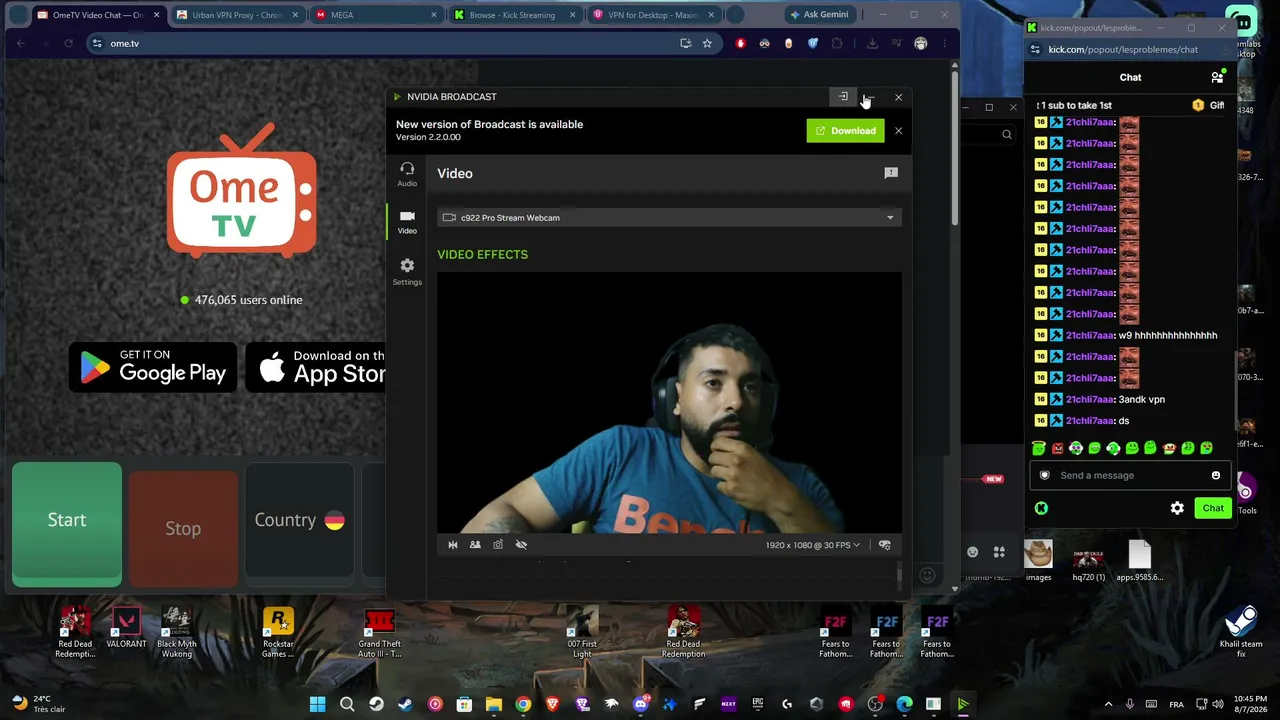Open the OmeTV Country selector
This screenshot has height=720, width=1280.
pos(299,520)
